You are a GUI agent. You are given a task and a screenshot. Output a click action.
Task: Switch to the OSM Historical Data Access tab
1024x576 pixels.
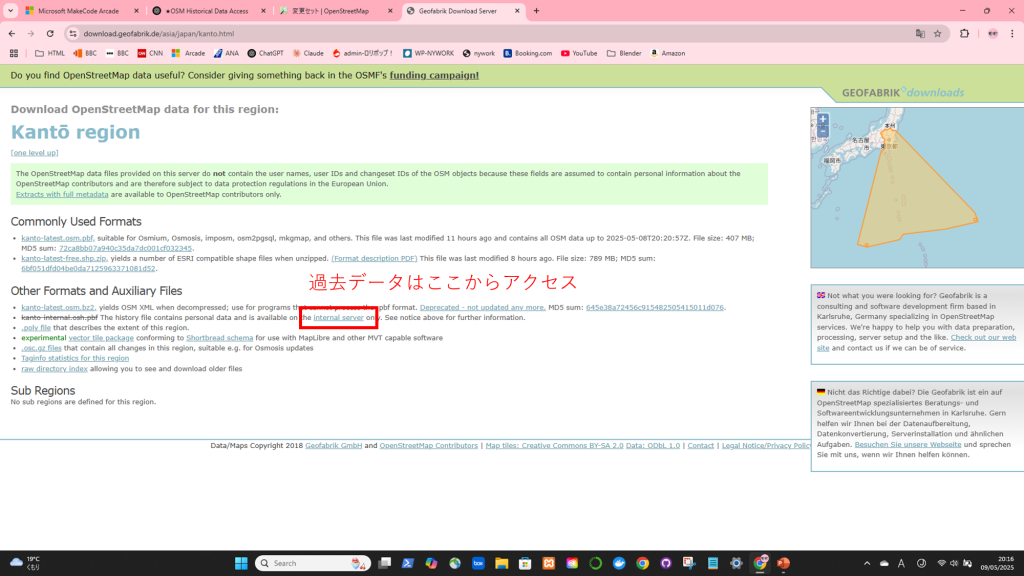click(208, 11)
